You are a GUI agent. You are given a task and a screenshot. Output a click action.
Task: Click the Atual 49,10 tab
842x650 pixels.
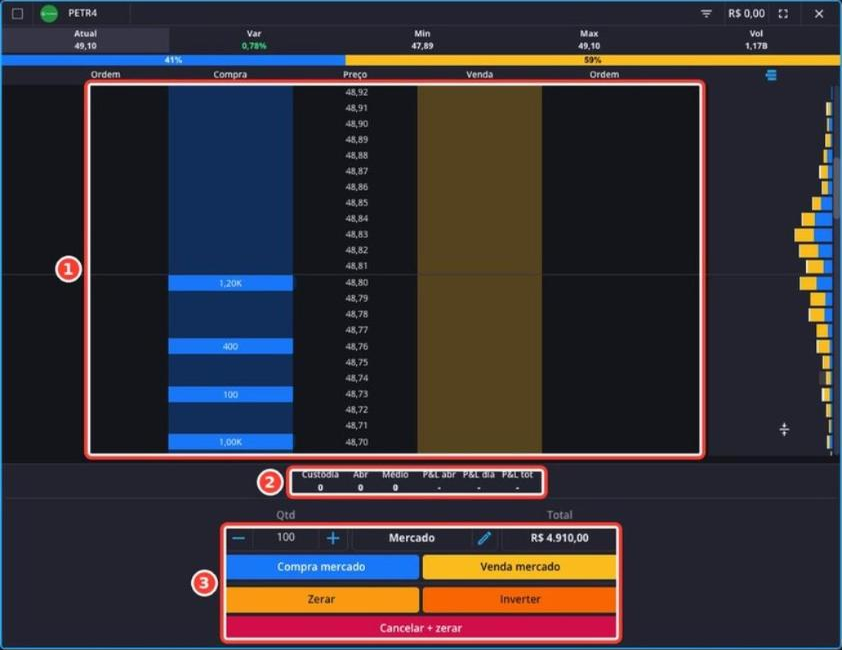tap(85, 40)
